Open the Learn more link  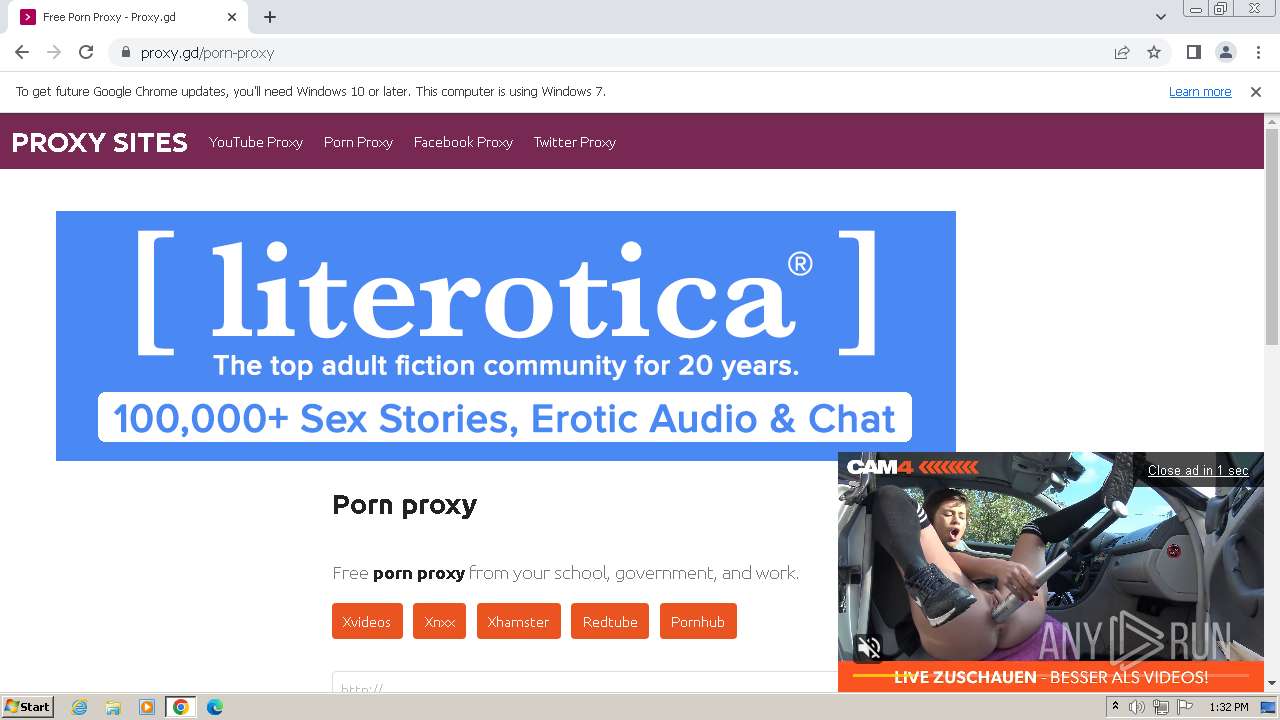point(1200,92)
